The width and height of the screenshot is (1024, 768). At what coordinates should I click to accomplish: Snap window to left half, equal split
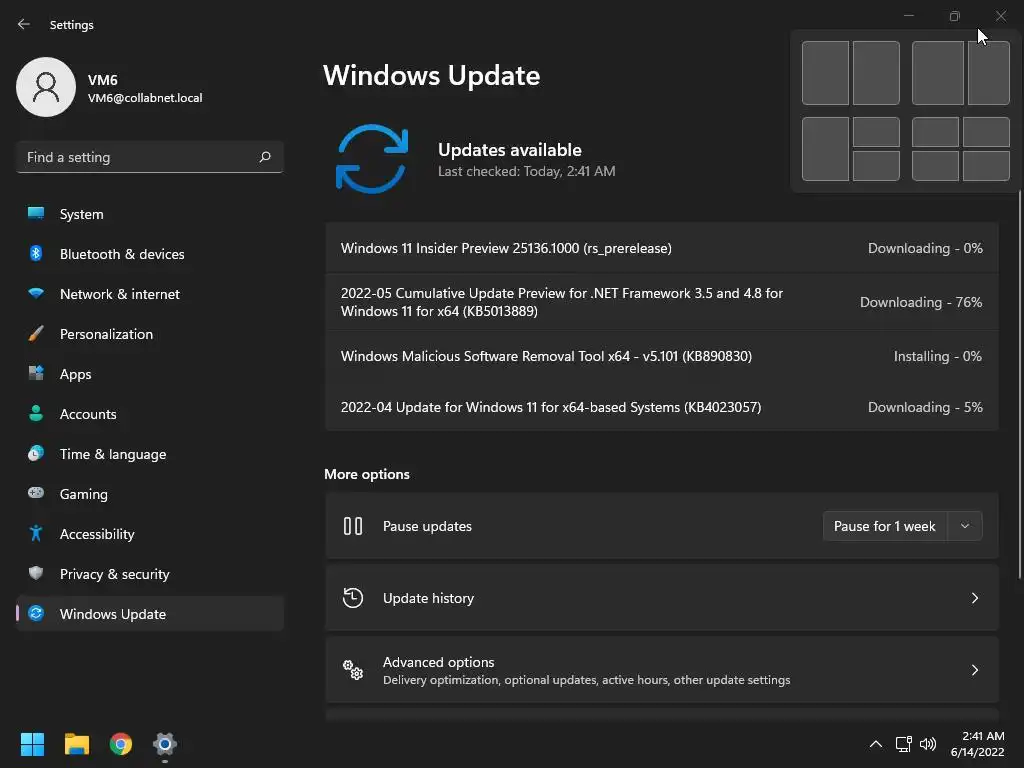coord(825,72)
